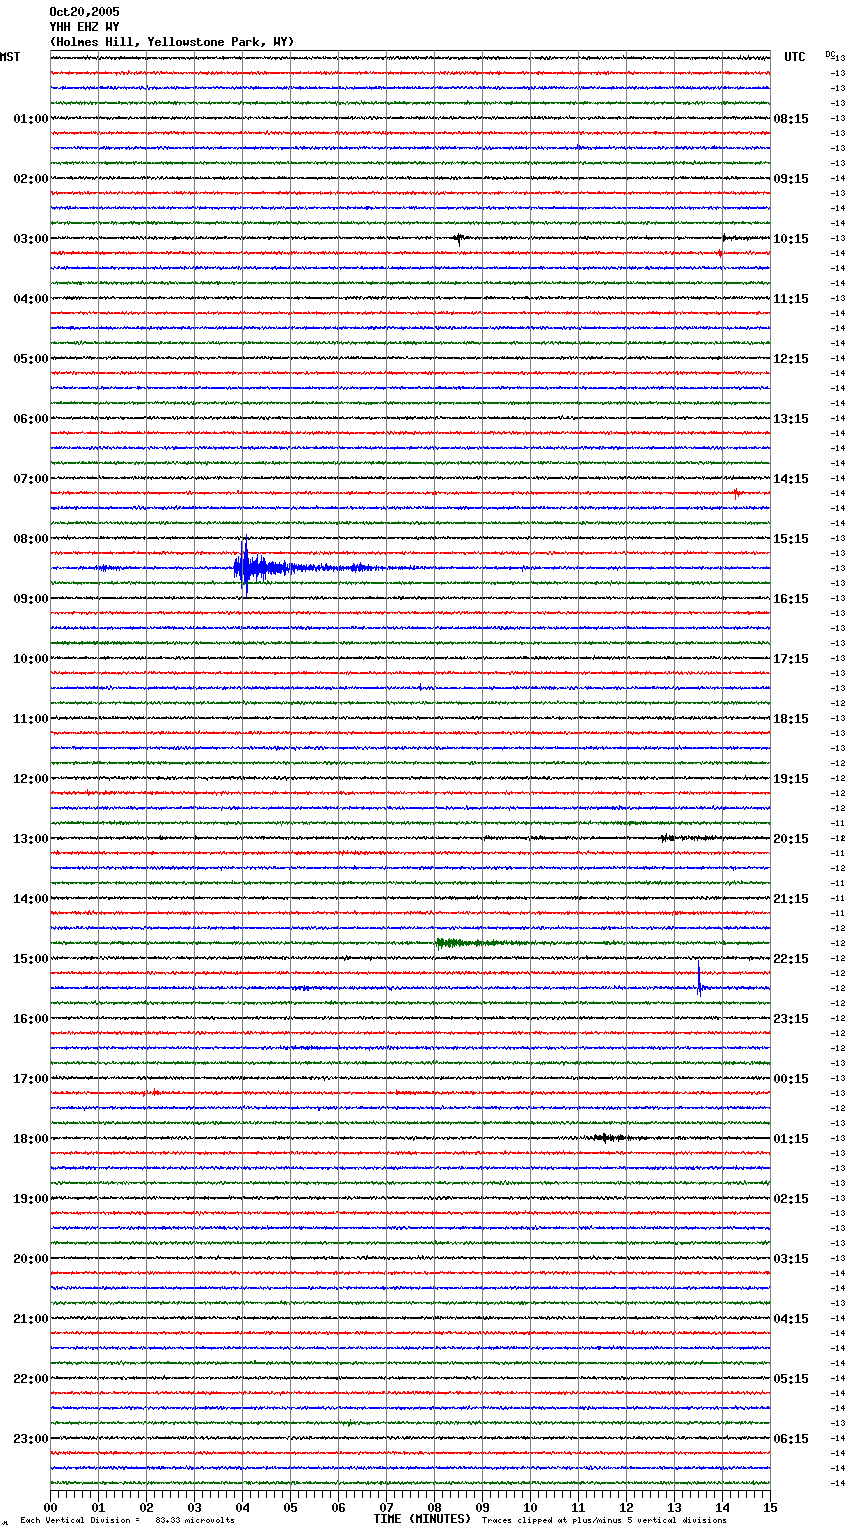850x1534 pixels.
Task: Select the 14:00 MST time label
Action: pyautogui.click(x=31, y=899)
